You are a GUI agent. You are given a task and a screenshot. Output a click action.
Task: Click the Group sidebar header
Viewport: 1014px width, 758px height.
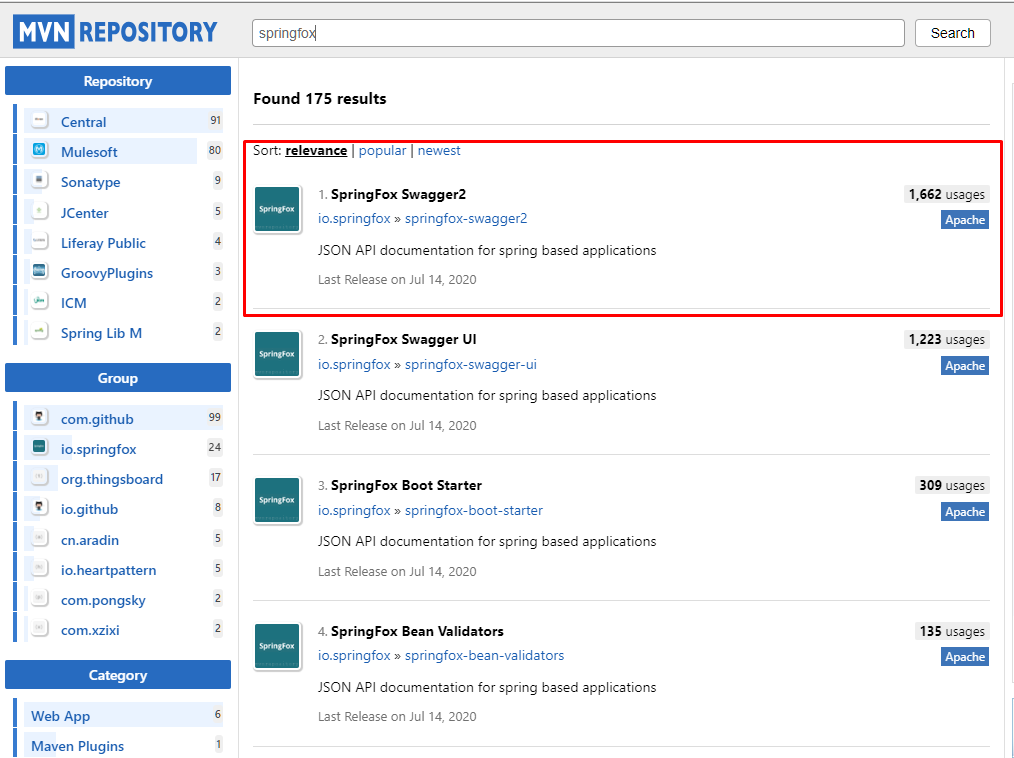(x=118, y=378)
